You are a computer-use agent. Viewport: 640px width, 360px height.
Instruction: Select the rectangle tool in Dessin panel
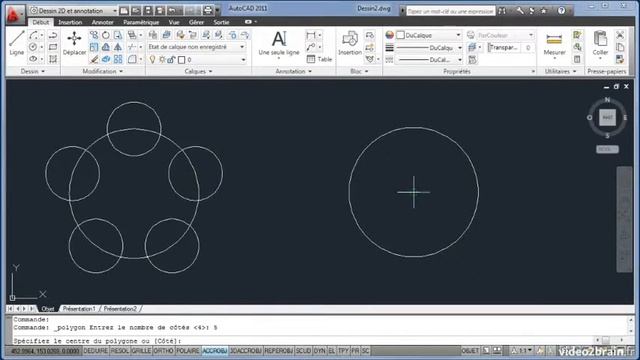tap(53, 47)
